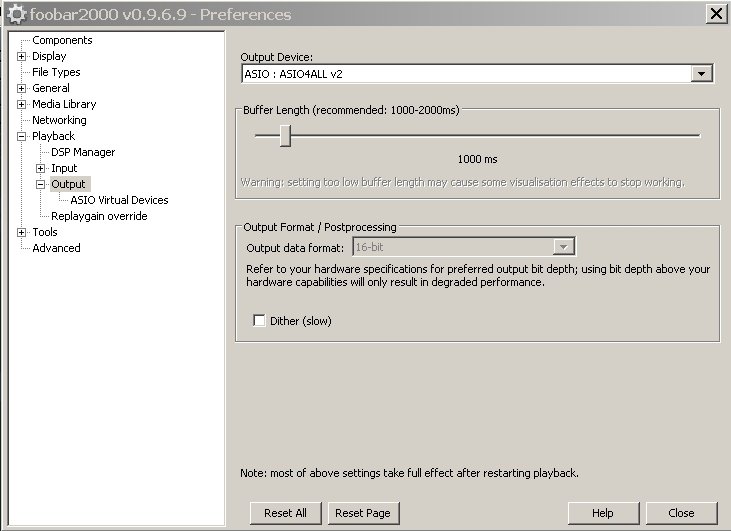Select Input under Playback
Screen dimensions: 731x531
pyautogui.click(x=64, y=168)
